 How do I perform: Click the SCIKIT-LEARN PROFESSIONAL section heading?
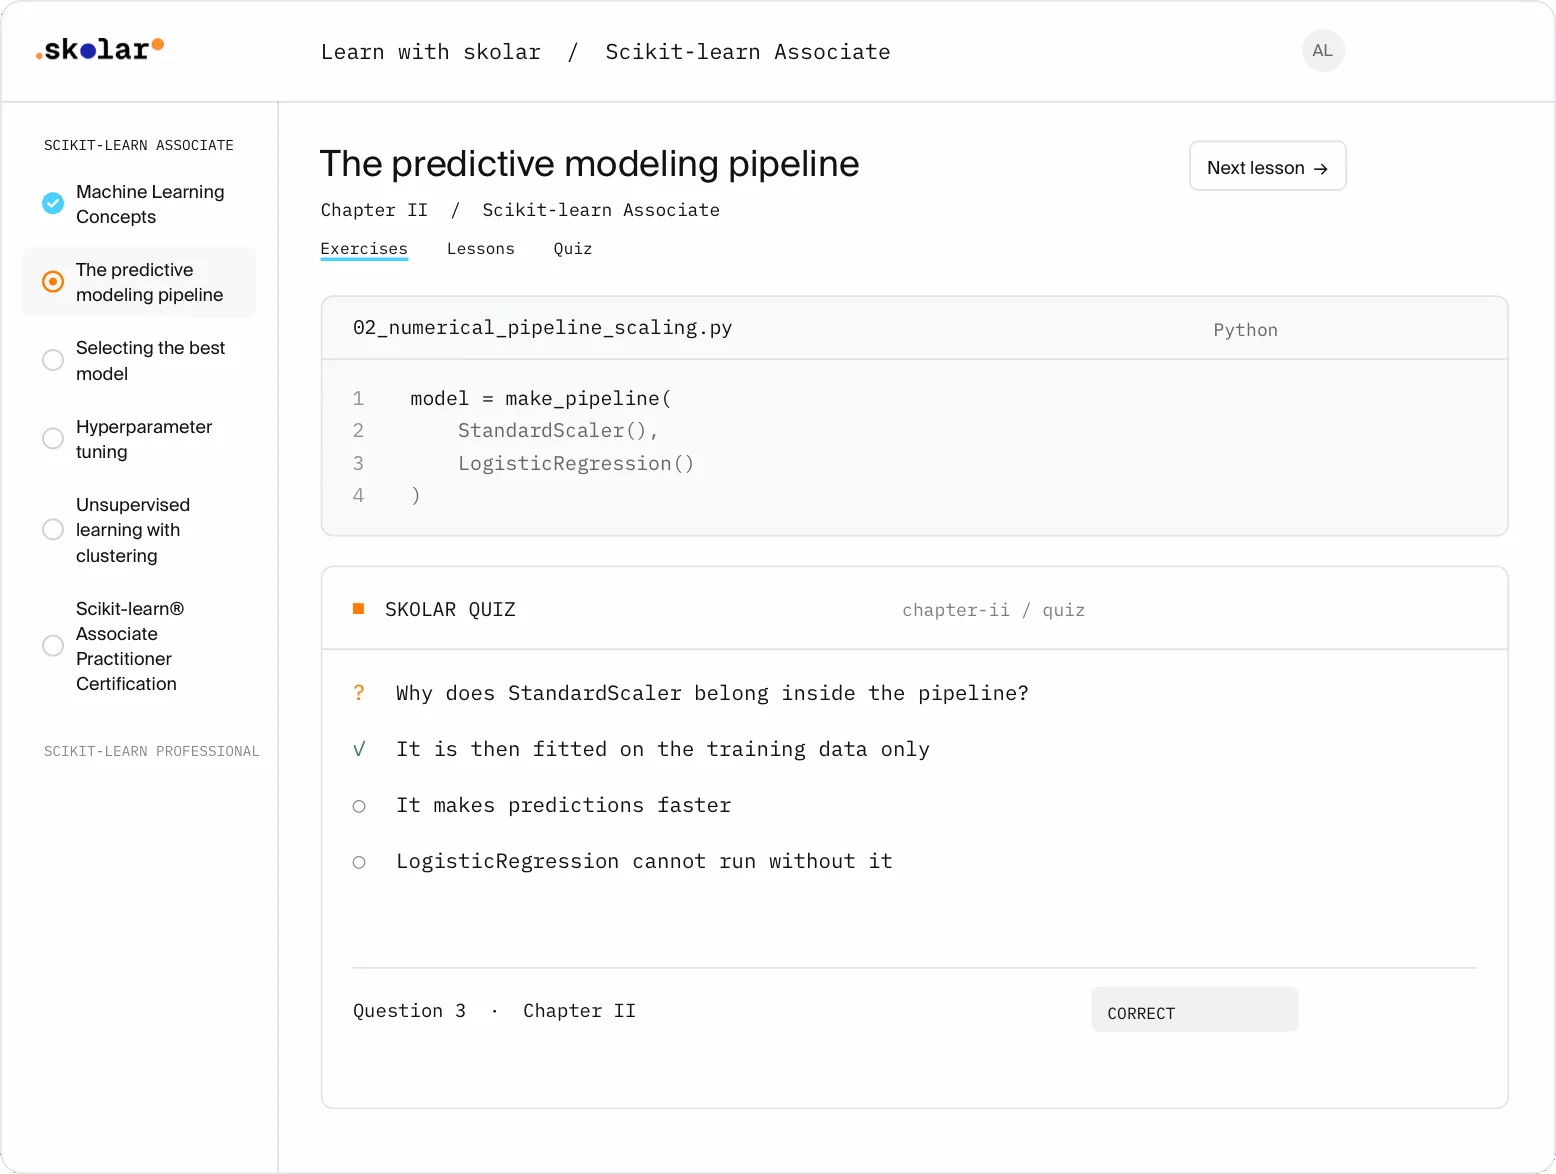click(x=151, y=751)
